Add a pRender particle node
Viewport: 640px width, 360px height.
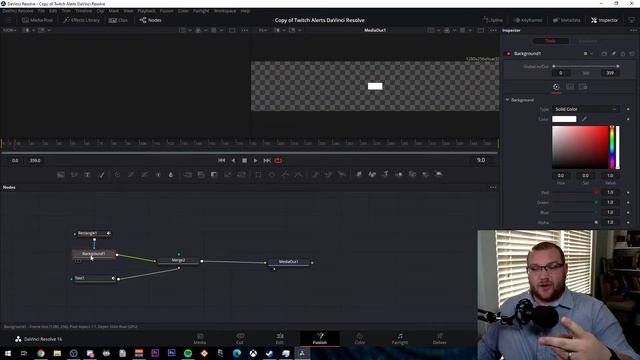click(x=342, y=175)
